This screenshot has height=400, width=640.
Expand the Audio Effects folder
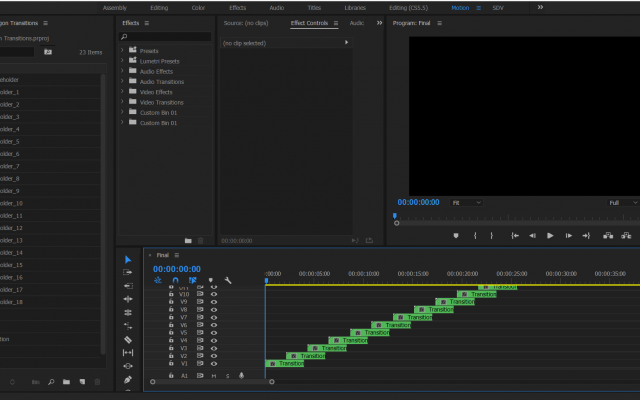click(x=122, y=71)
